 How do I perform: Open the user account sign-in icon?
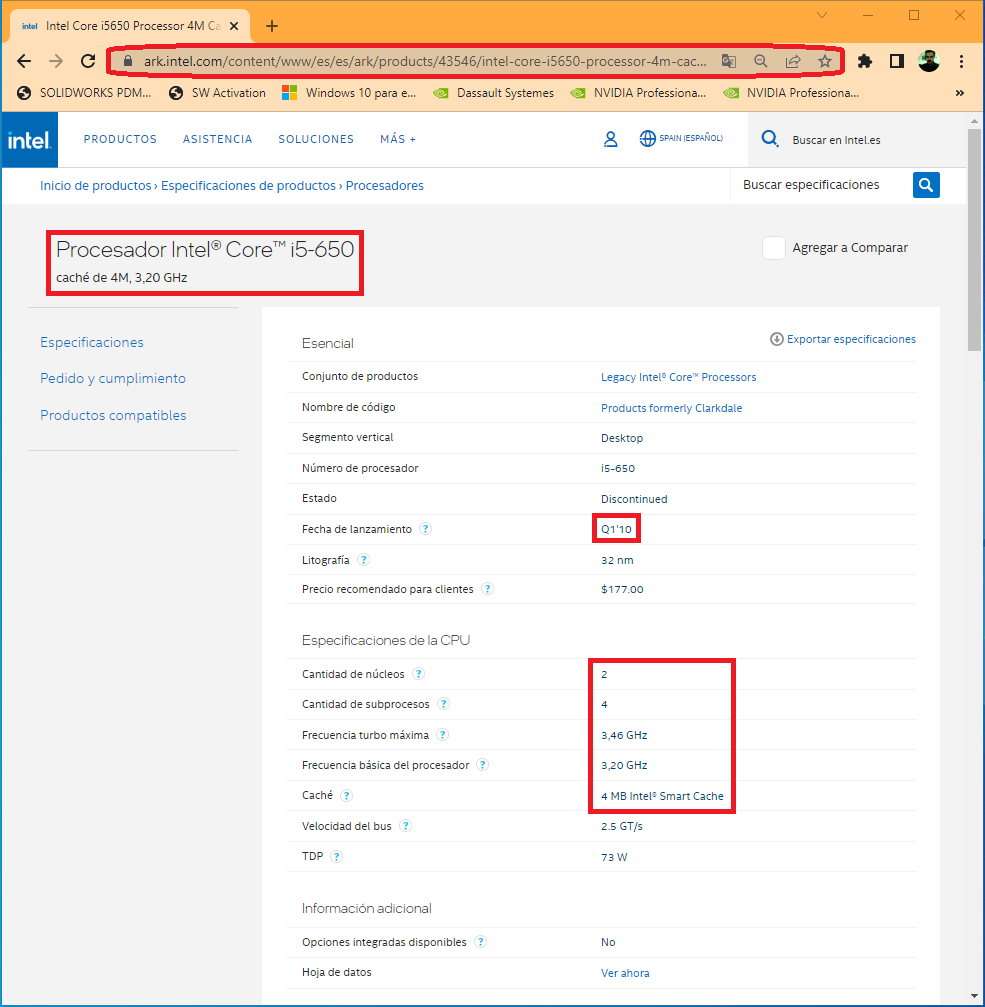pos(611,139)
